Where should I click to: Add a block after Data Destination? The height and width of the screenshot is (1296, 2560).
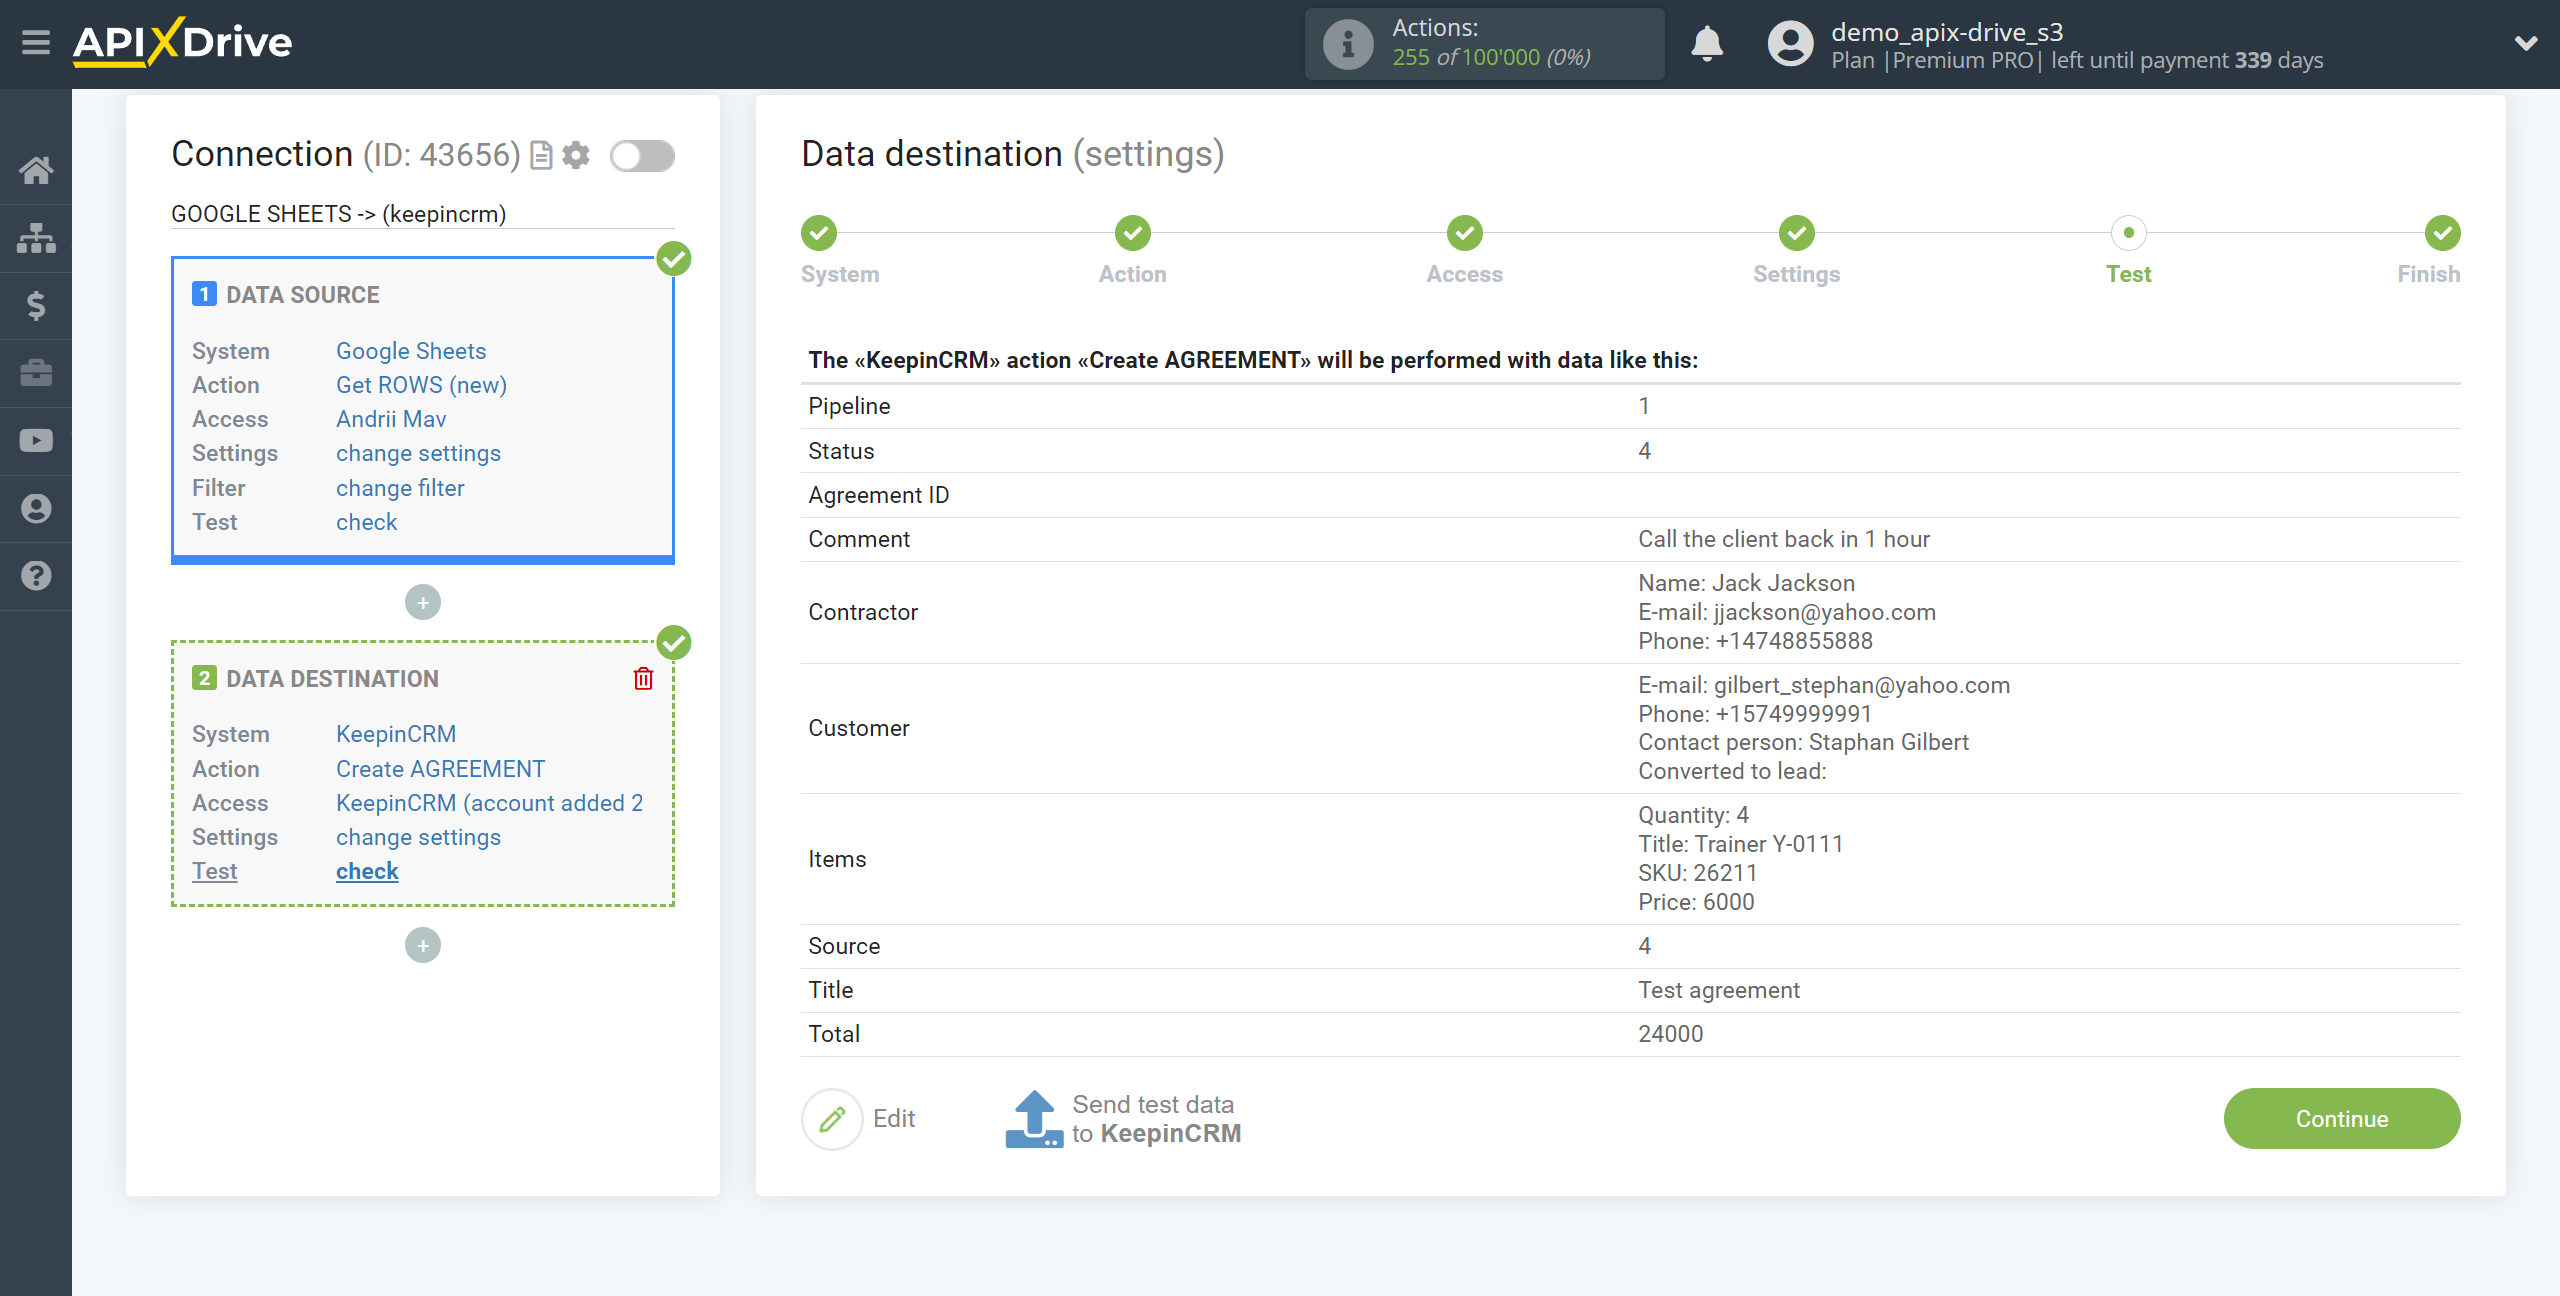click(x=423, y=945)
